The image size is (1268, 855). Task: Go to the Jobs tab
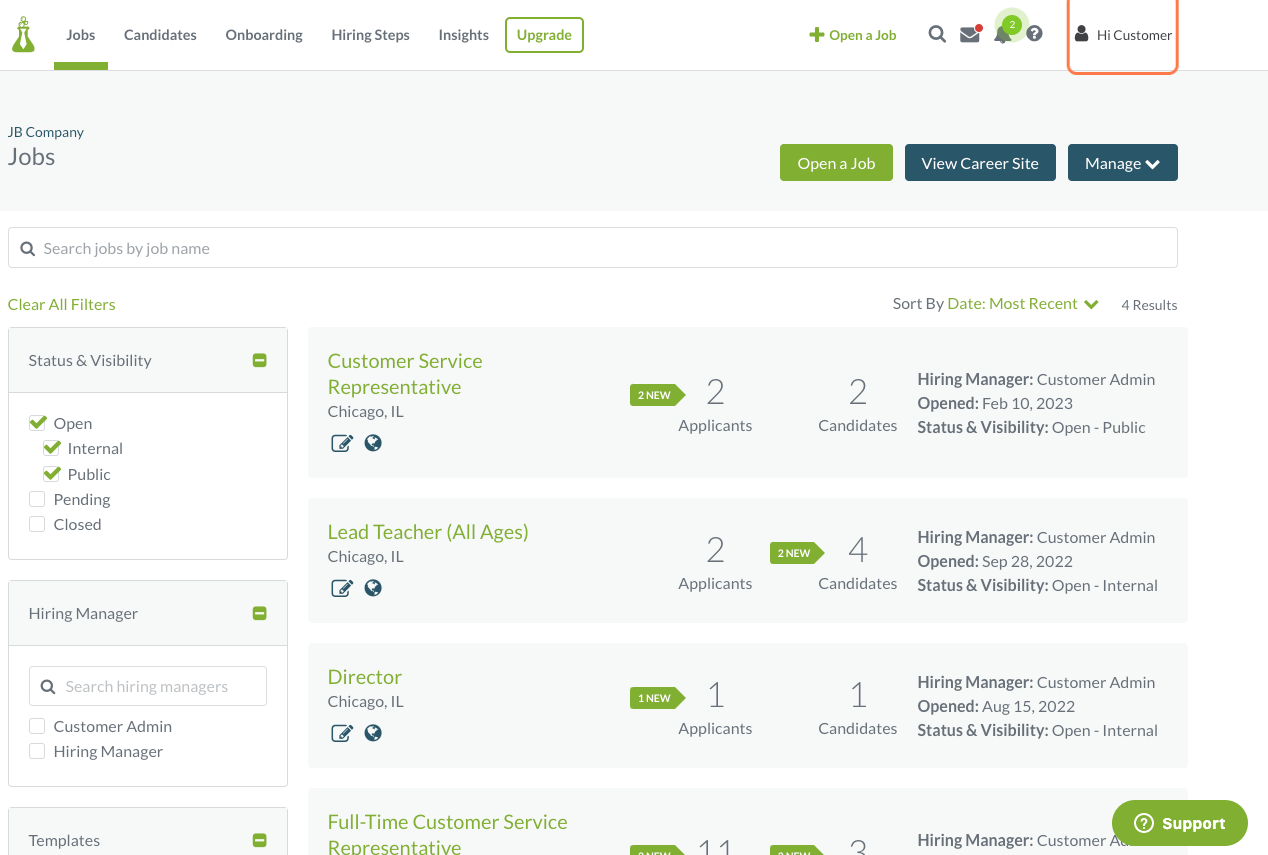(81, 35)
